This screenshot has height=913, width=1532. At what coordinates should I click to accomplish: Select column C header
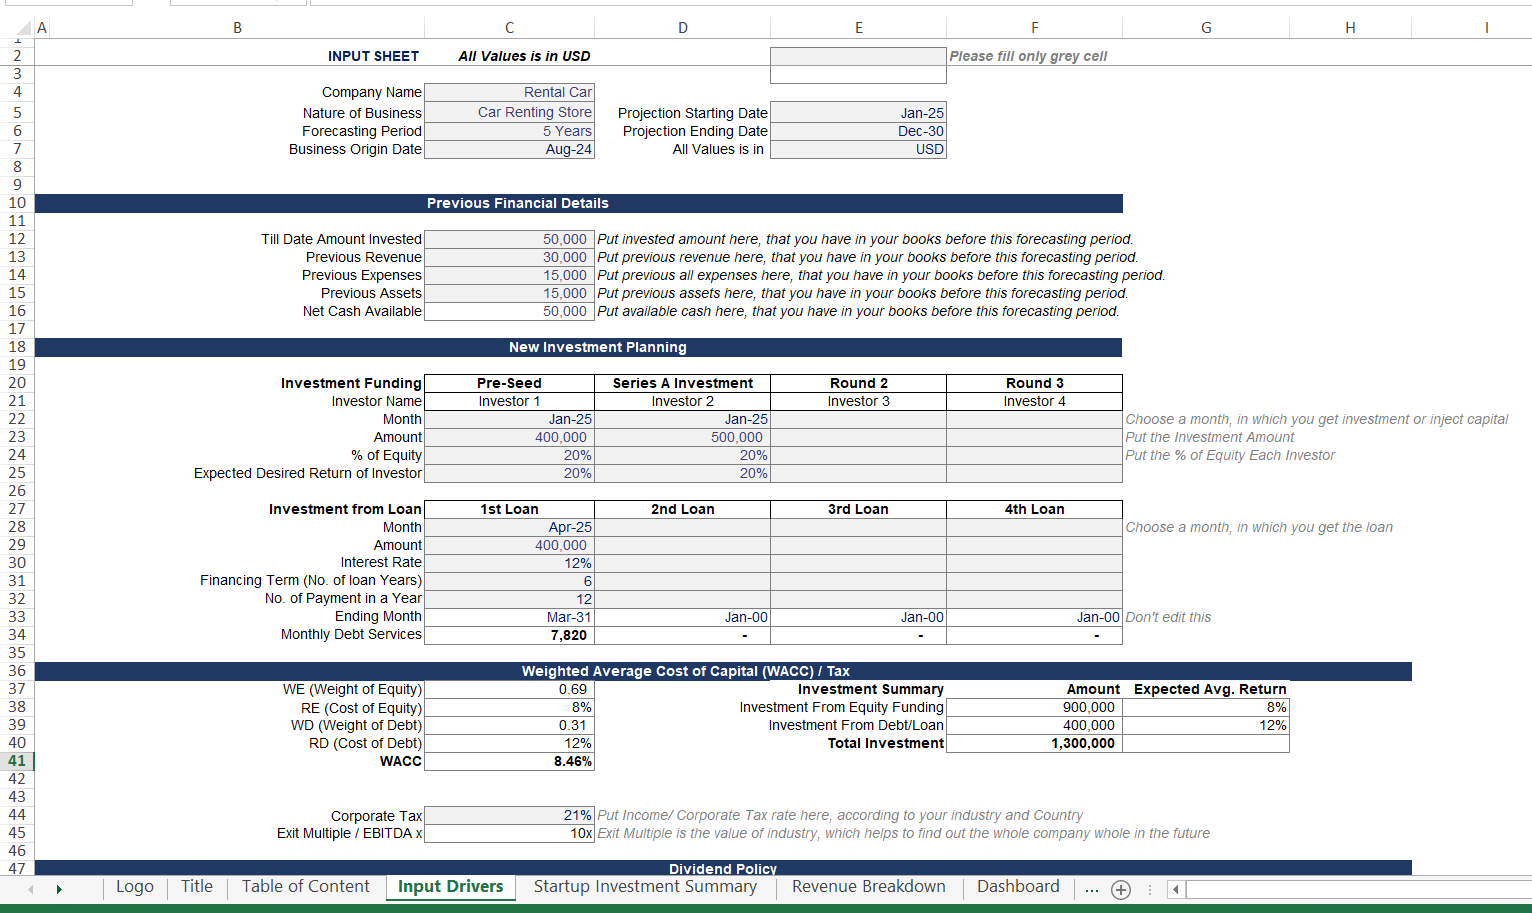point(509,28)
